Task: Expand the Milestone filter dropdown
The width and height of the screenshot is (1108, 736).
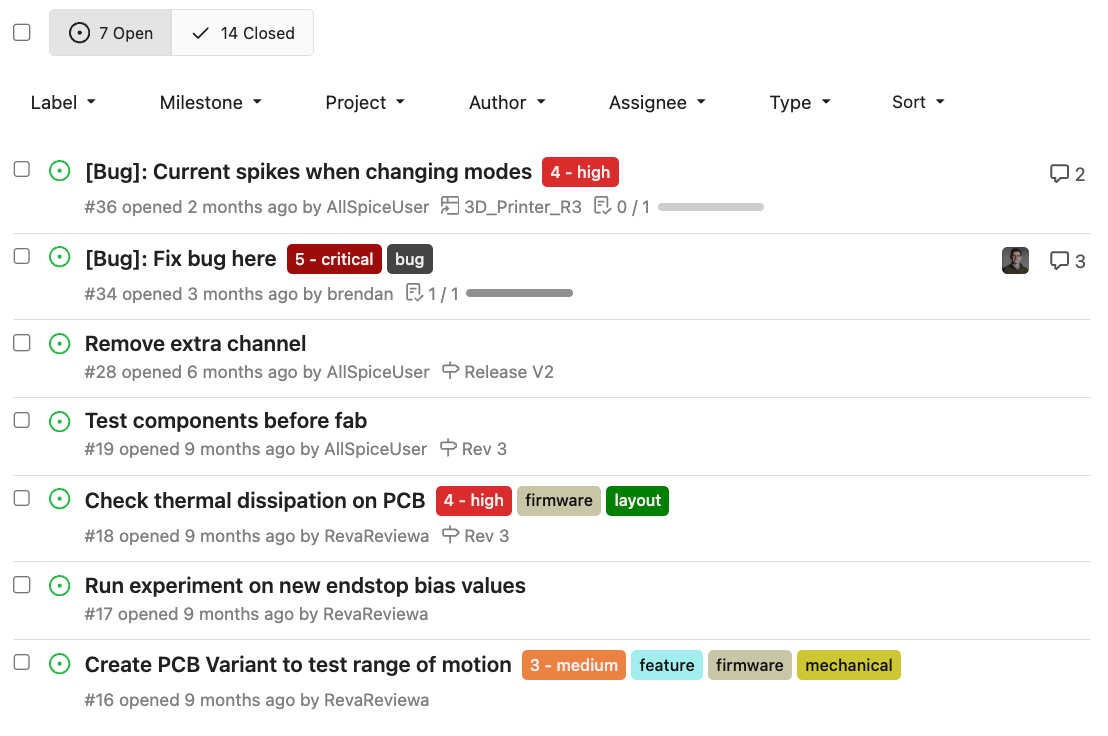Action: pos(211,102)
